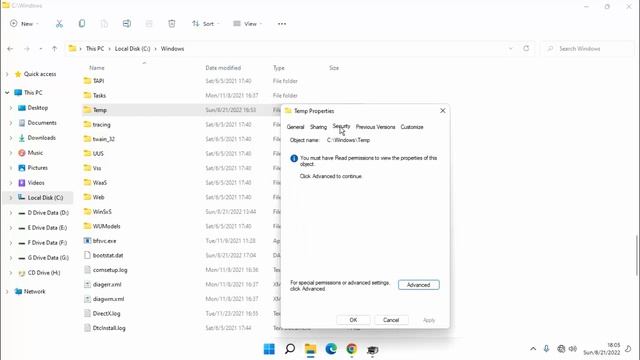Image resolution: width=640 pixels, height=360 pixels.
Task: Open the Sort options dropdown
Action: pos(206,24)
